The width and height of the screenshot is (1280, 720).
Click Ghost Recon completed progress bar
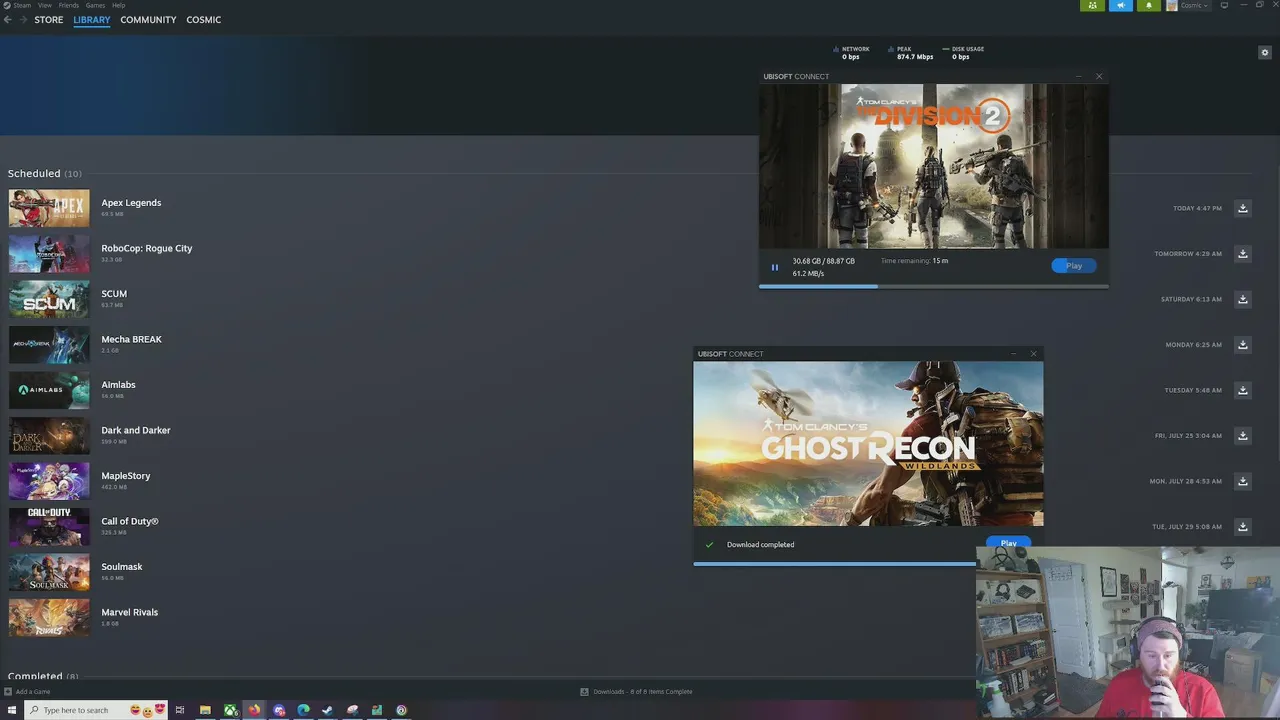835,563
